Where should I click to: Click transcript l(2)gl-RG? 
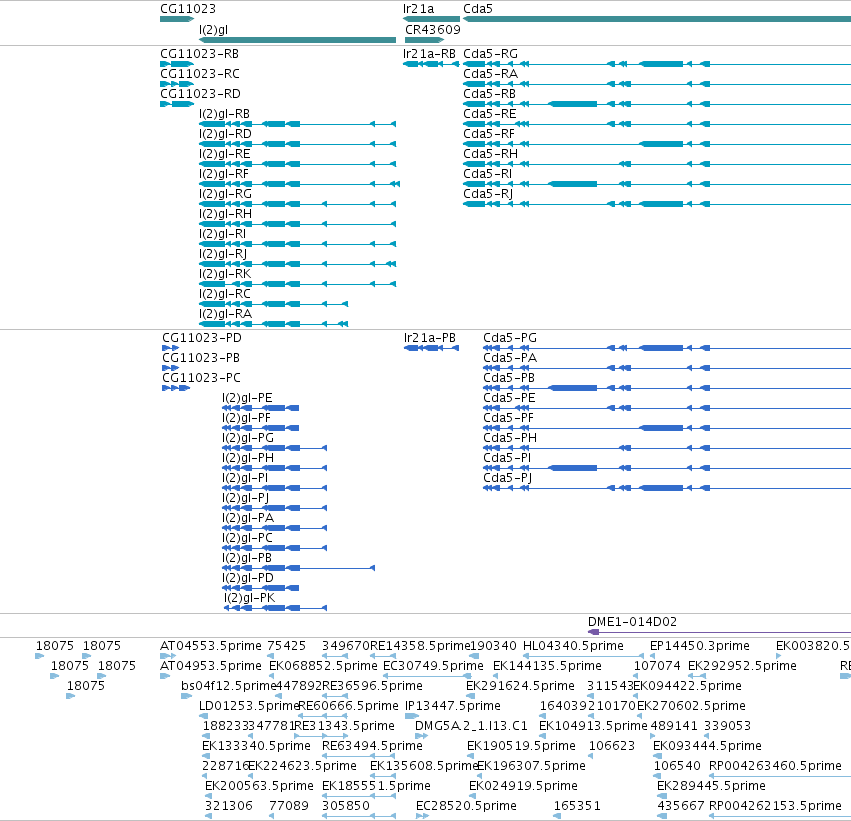(297, 204)
